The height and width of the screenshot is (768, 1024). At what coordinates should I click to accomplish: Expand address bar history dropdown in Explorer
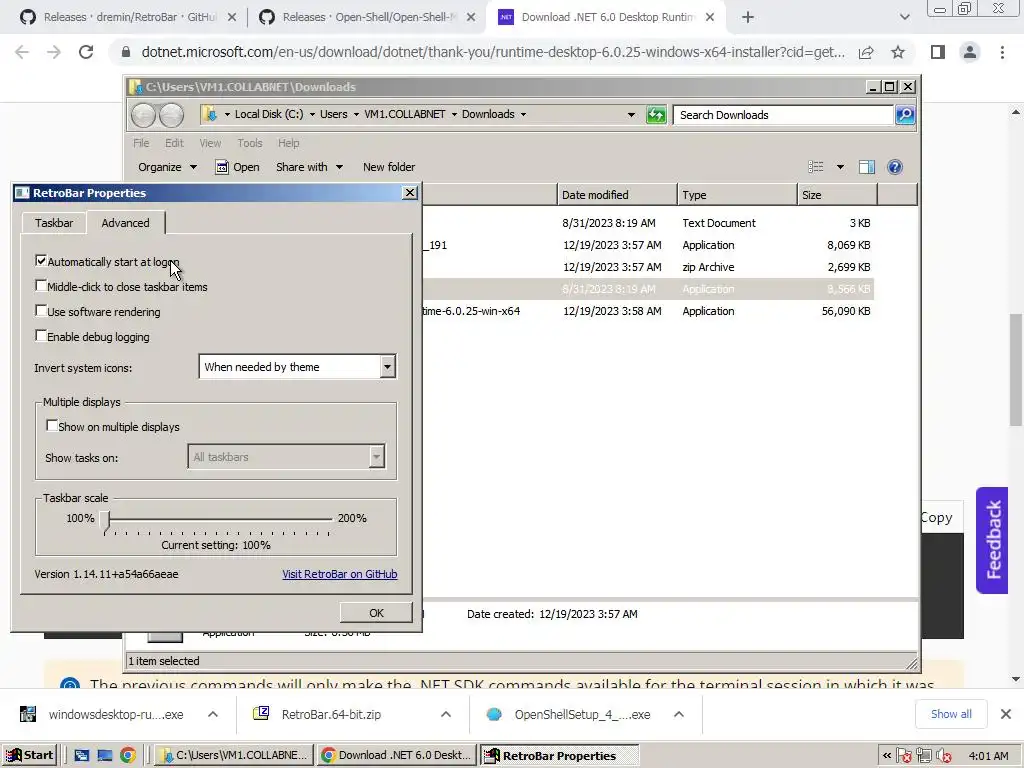coord(631,115)
